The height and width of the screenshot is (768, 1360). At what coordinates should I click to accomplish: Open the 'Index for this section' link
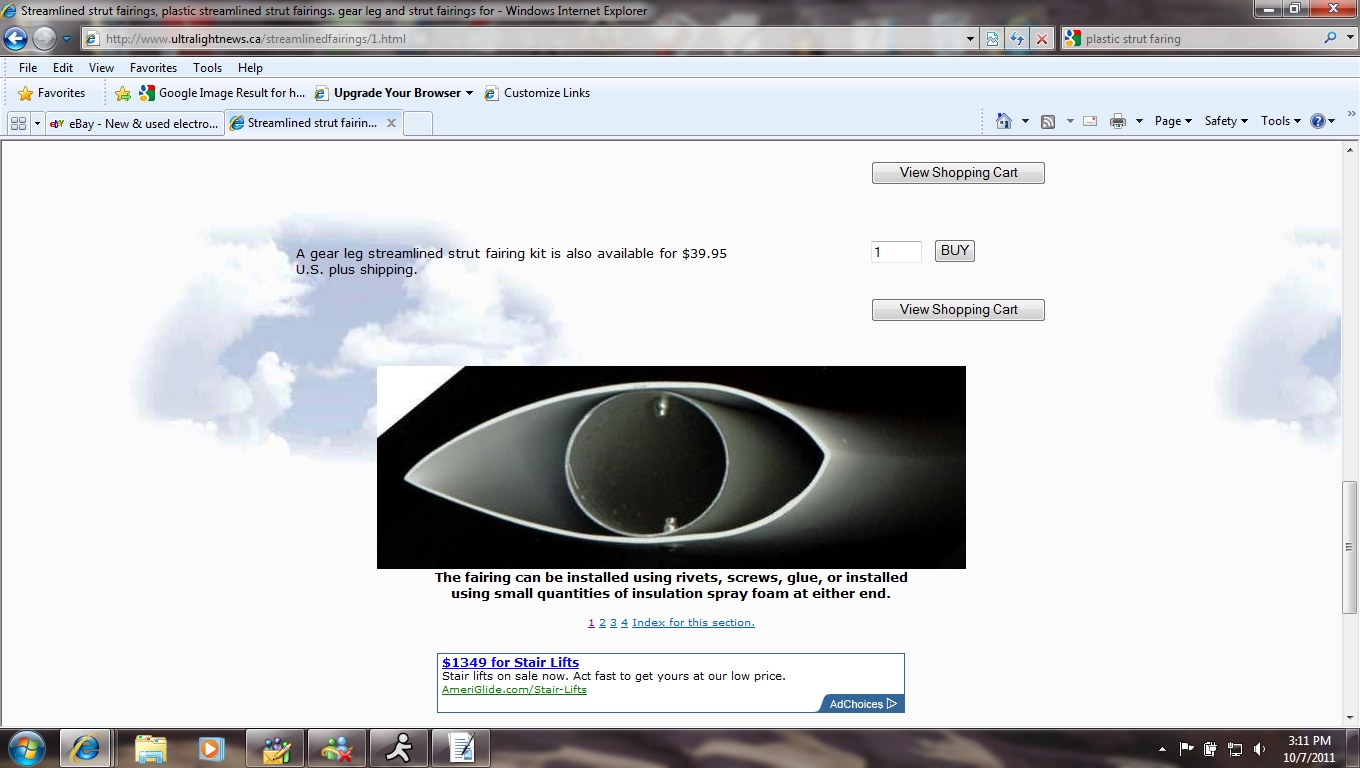click(693, 623)
